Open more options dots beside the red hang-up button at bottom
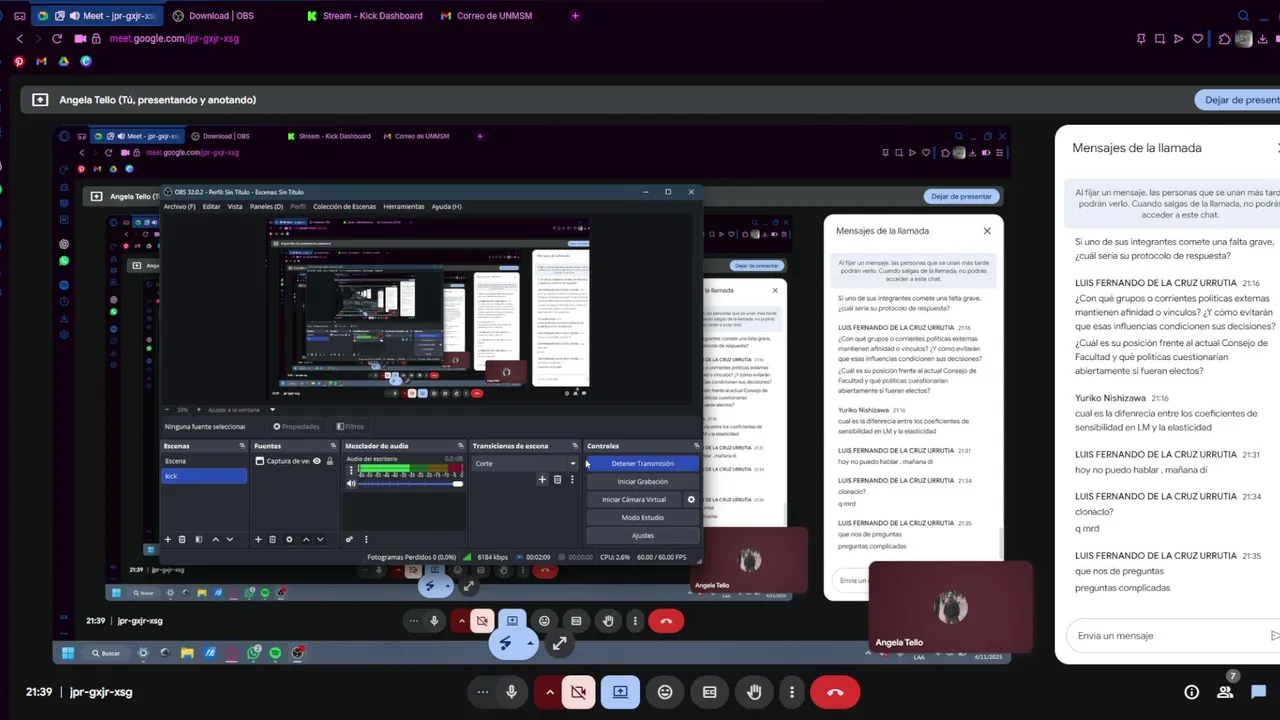The height and width of the screenshot is (720, 1280). (x=792, y=692)
